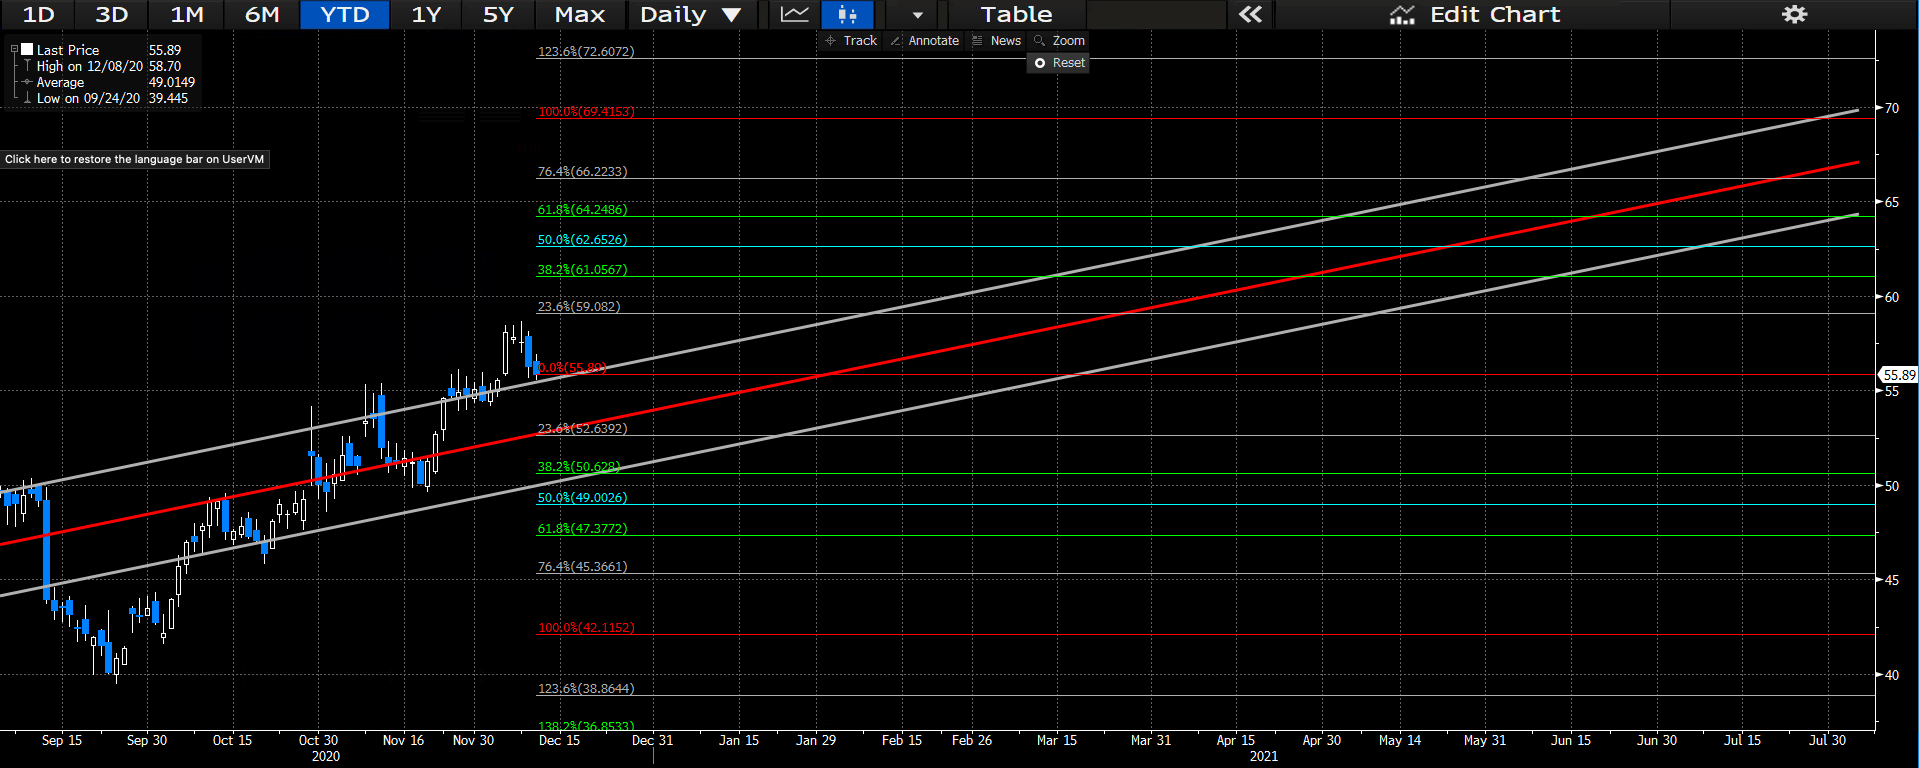Toggle the Last Price series white box
1919x768 pixels.
click(28, 49)
